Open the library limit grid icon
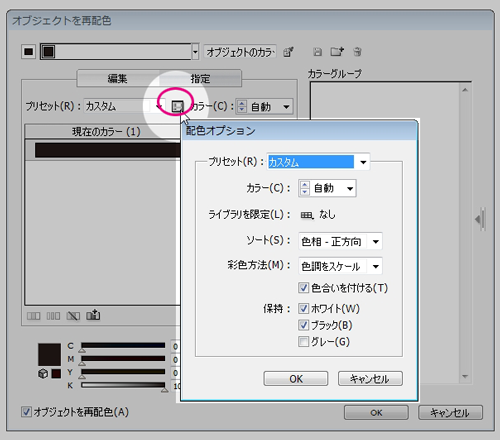500x440 pixels. tap(307, 215)
